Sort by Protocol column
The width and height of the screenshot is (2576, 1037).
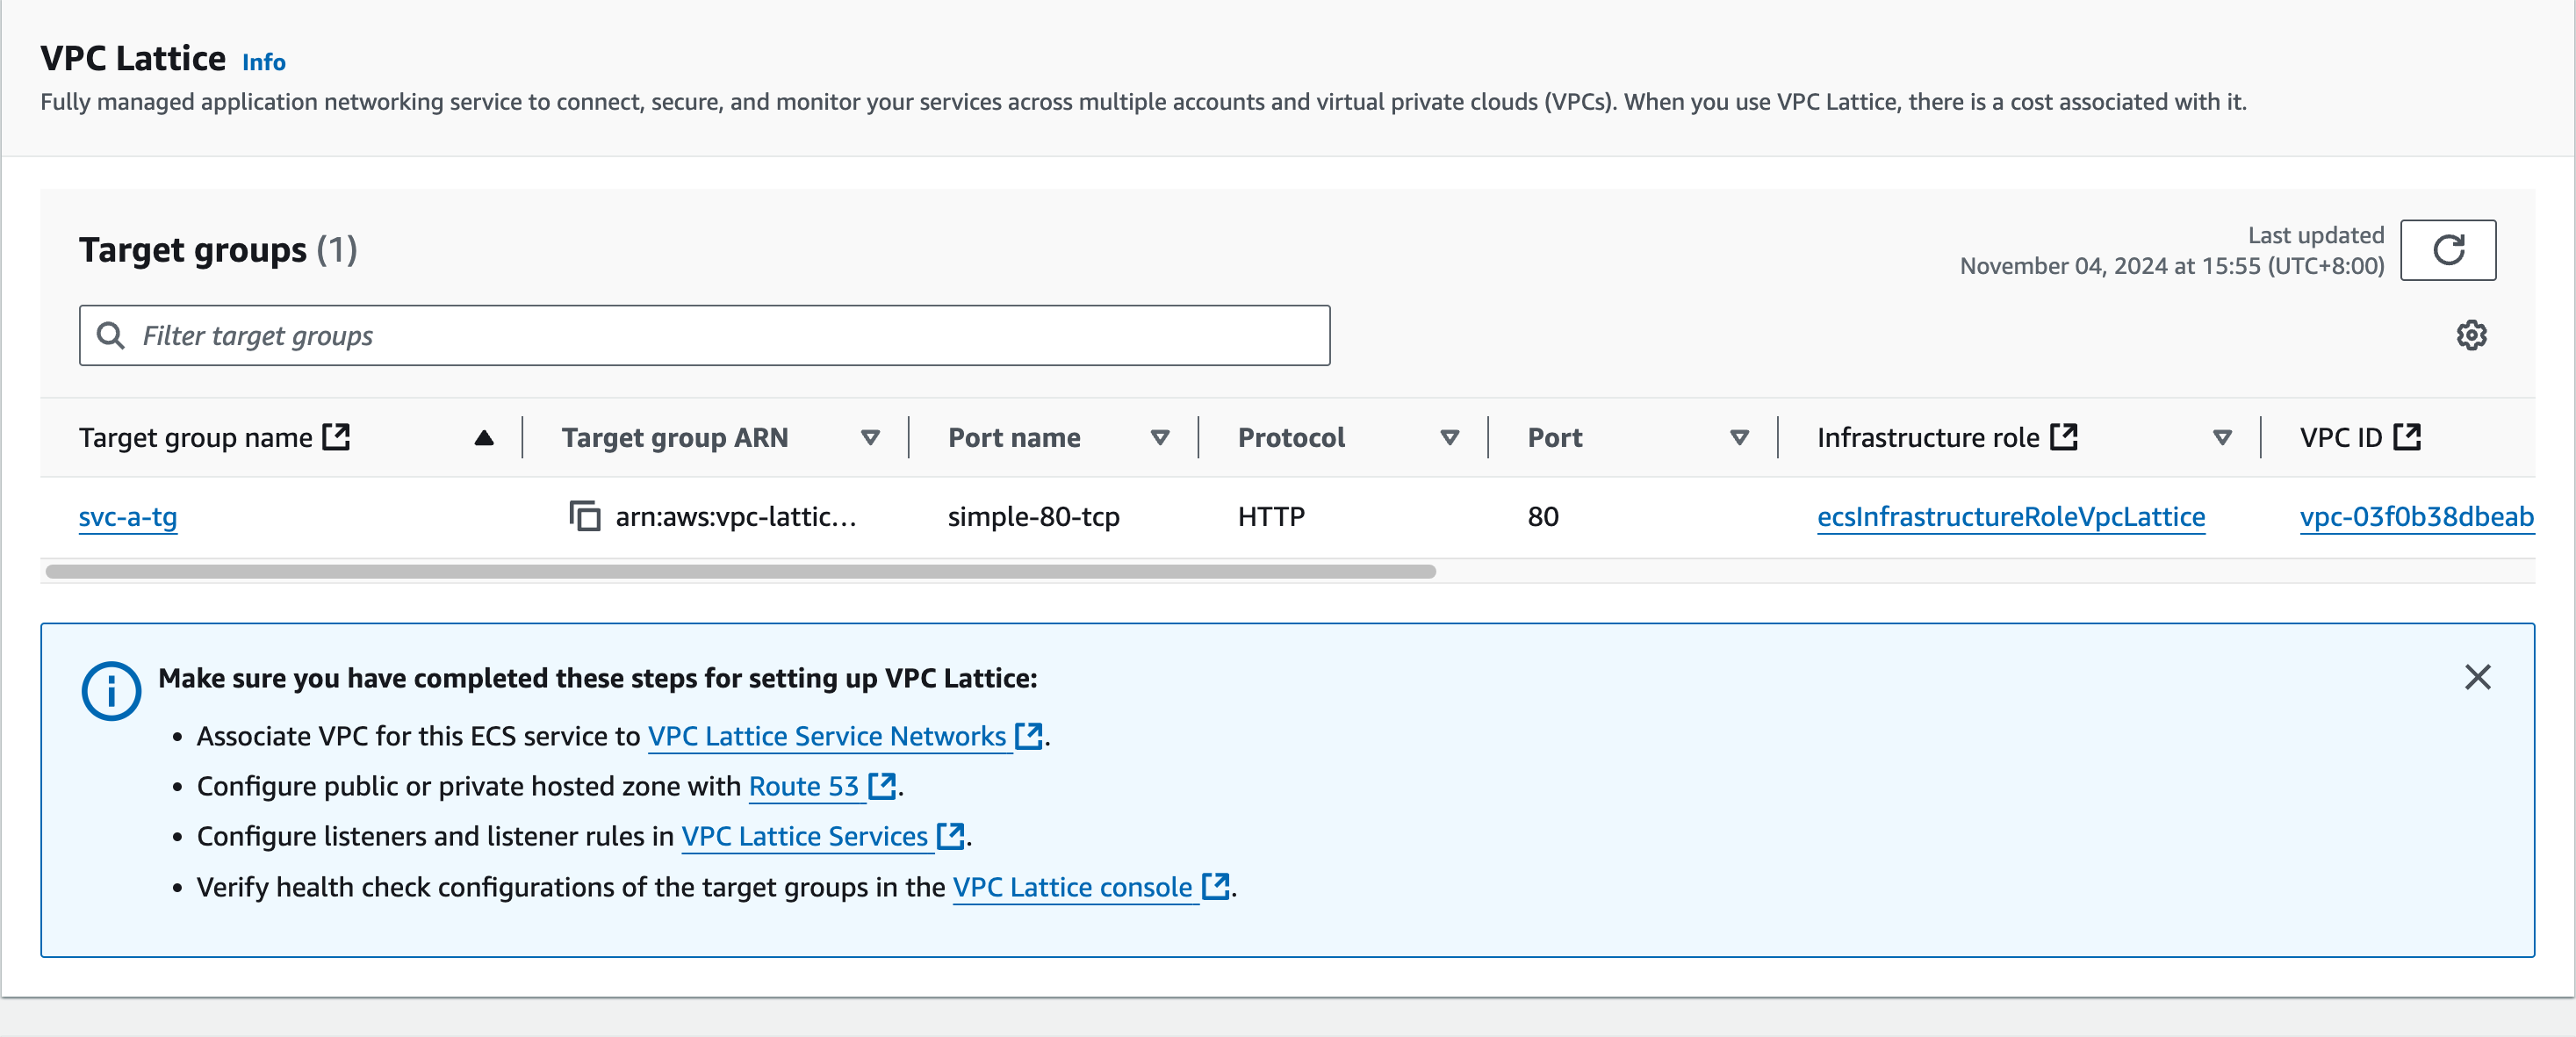pos(1449,438)
